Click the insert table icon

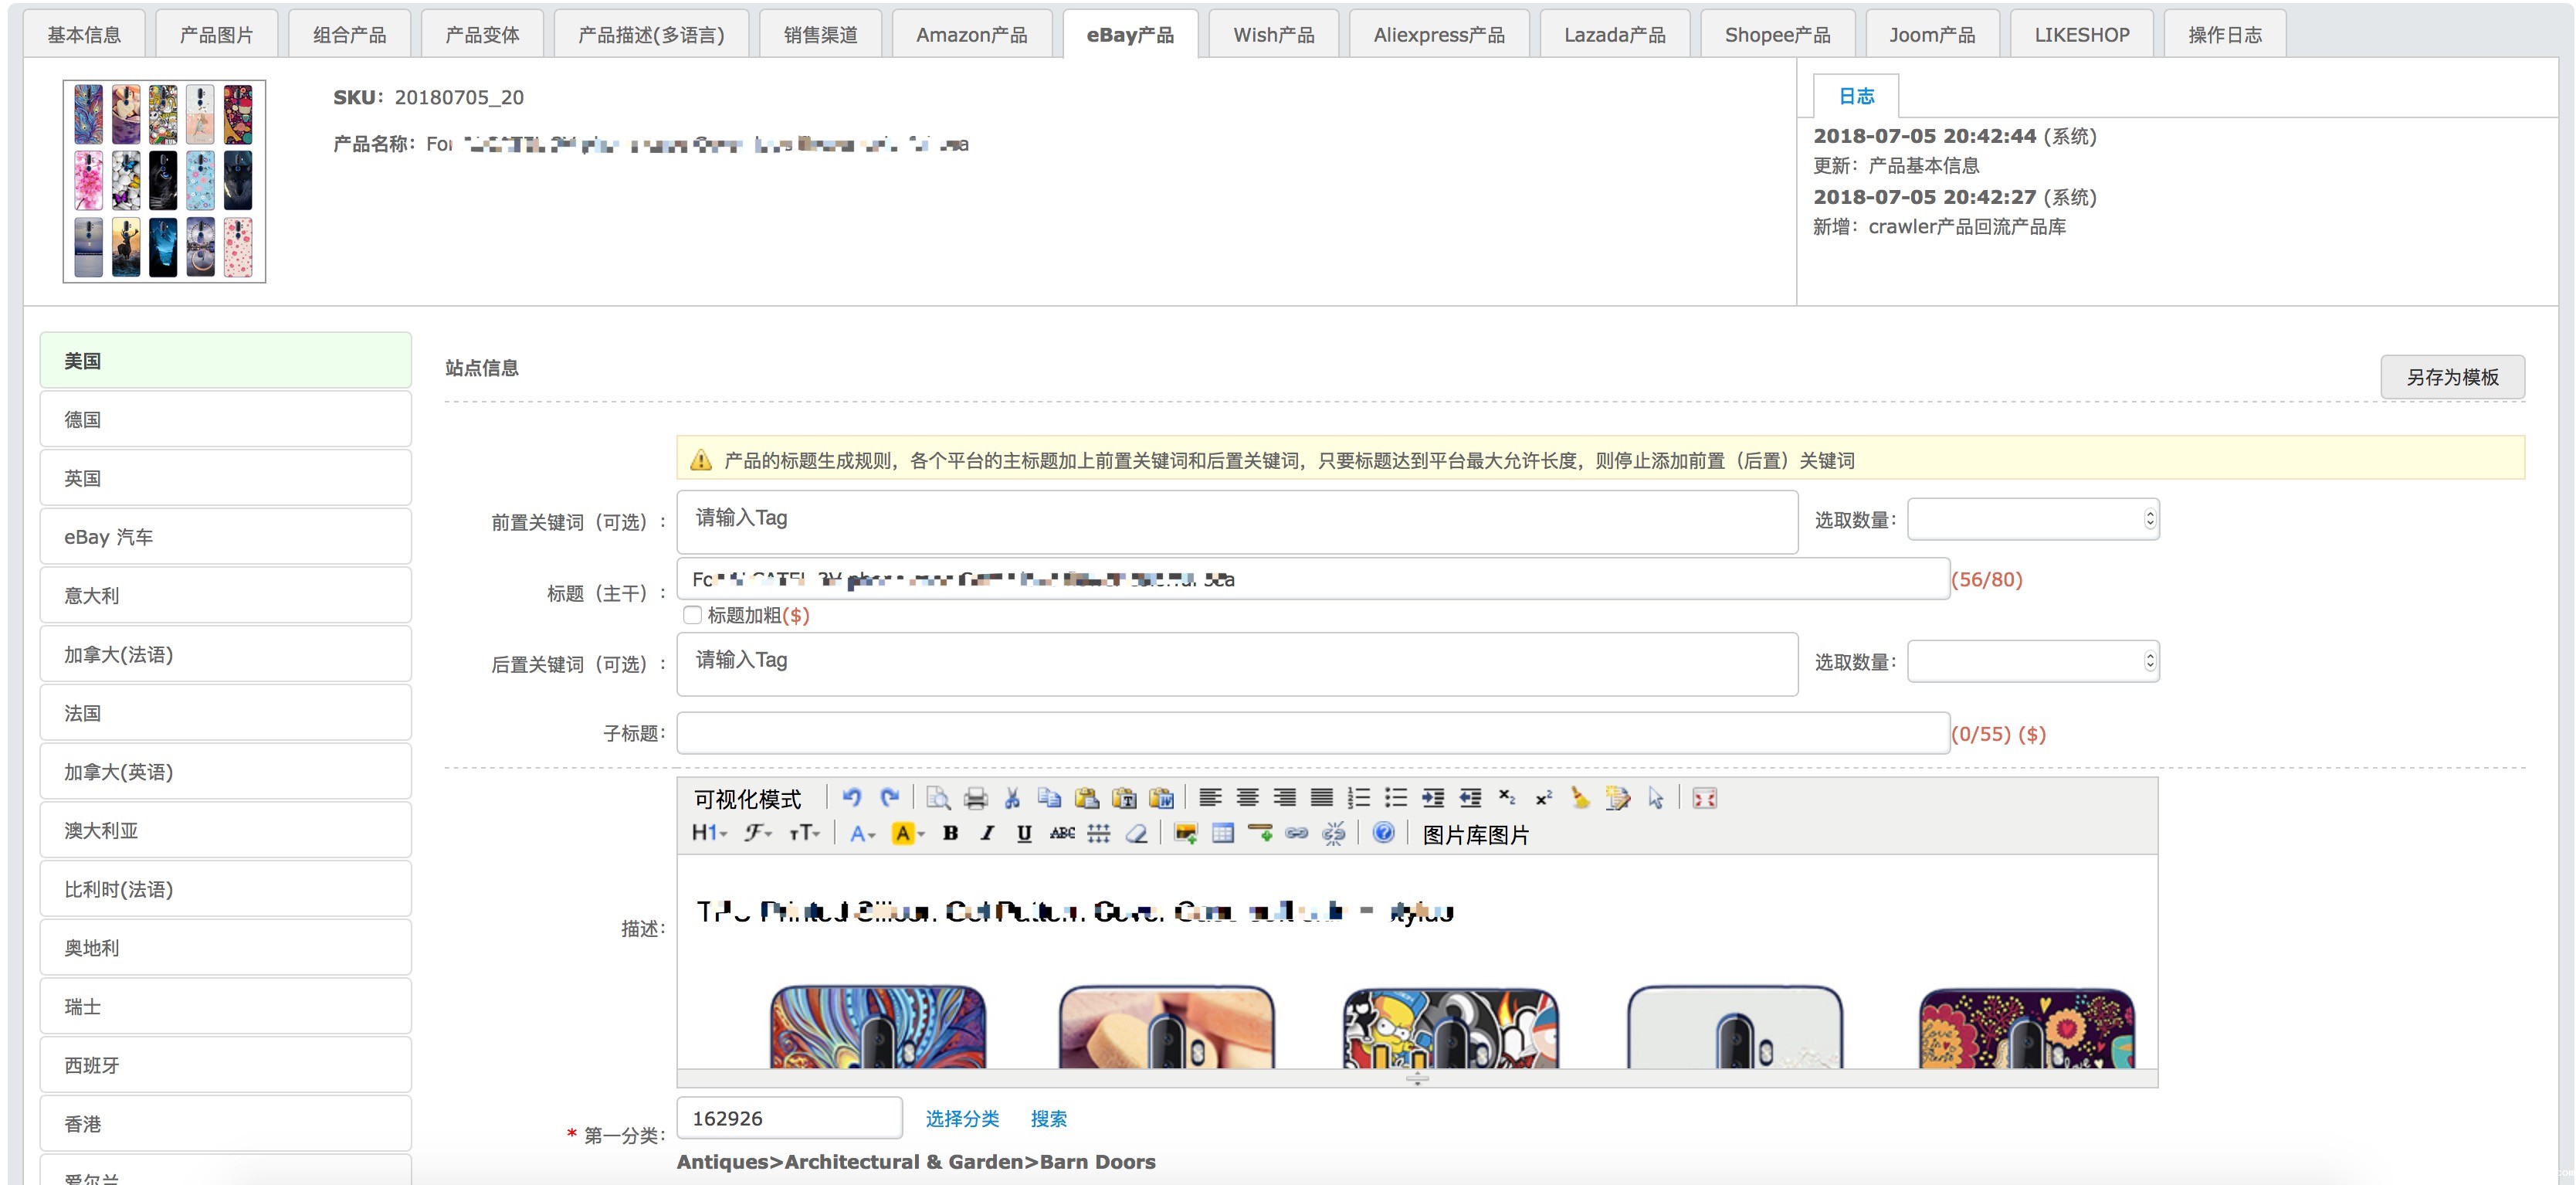[1222, 833]
